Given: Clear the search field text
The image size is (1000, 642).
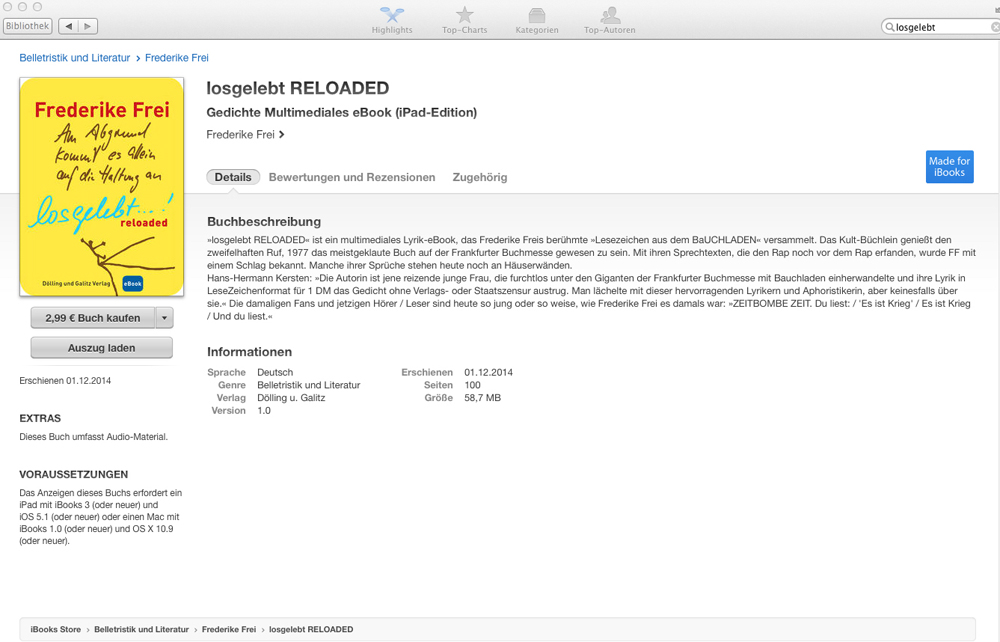Looking at the screenshot, I should click(x=995, y=27).
